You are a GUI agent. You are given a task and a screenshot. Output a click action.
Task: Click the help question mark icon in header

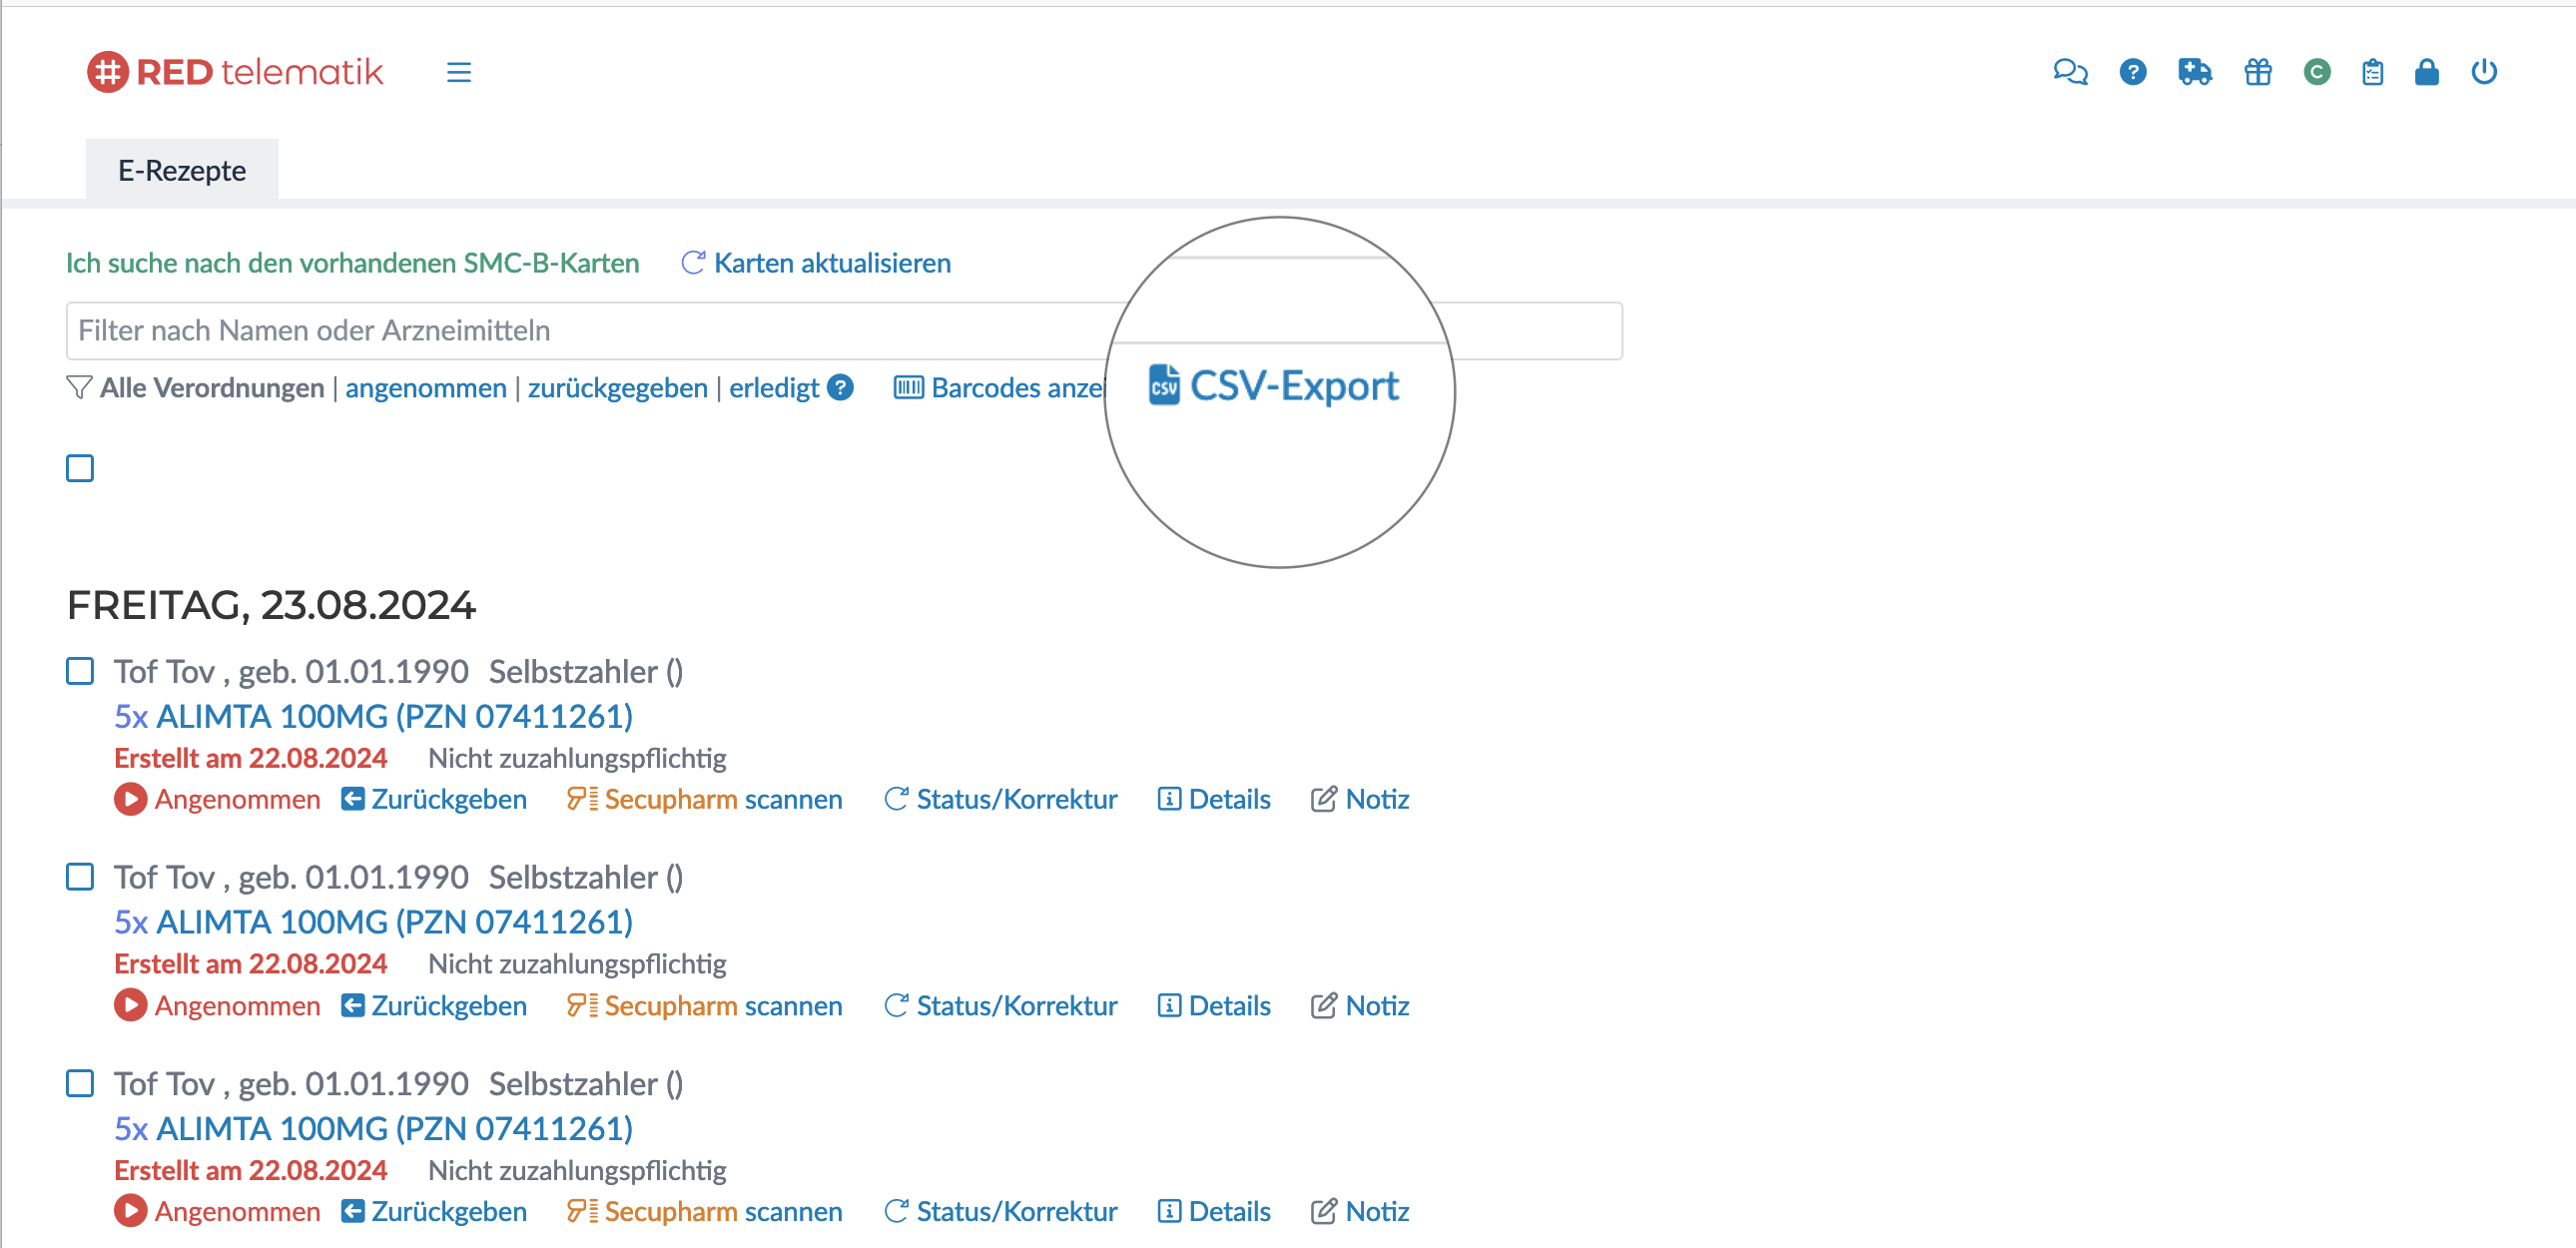2132,72
